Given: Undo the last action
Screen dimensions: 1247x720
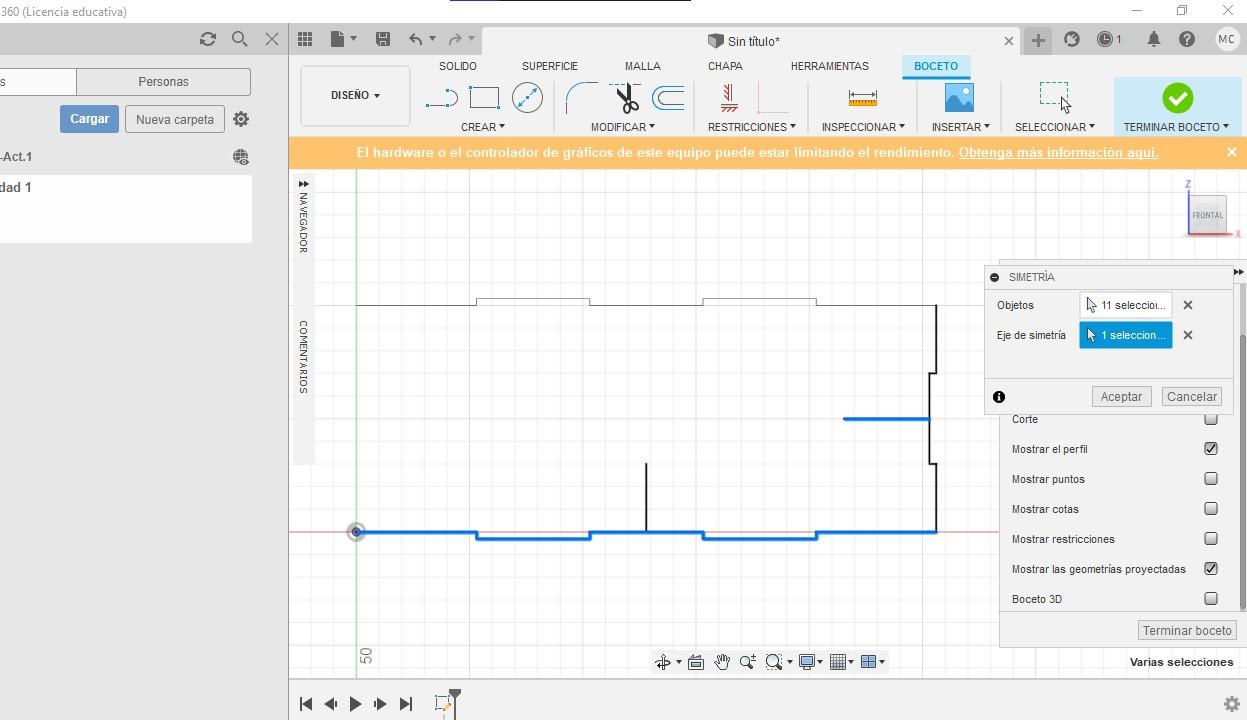Looking at the screenshot, I should [415, 39].
